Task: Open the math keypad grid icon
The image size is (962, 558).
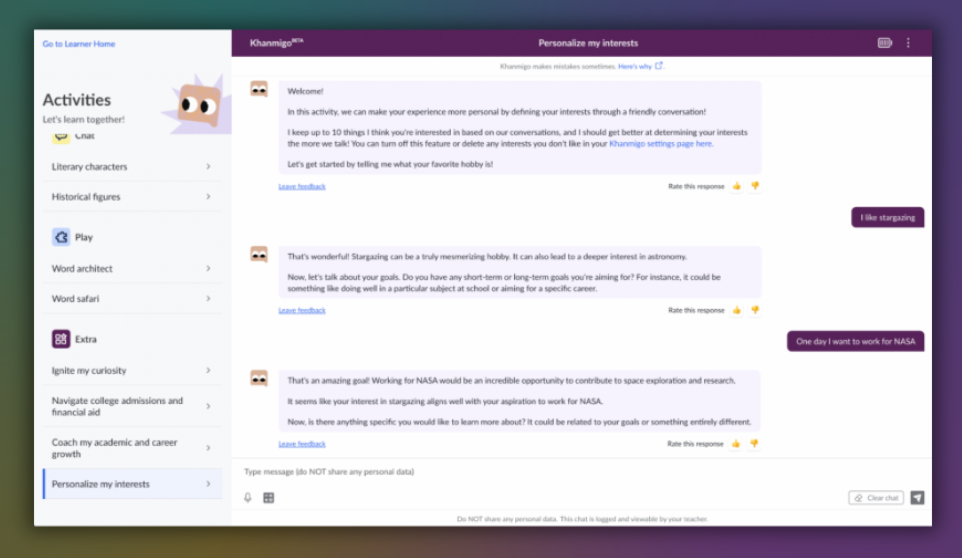Action: point(269,497)
